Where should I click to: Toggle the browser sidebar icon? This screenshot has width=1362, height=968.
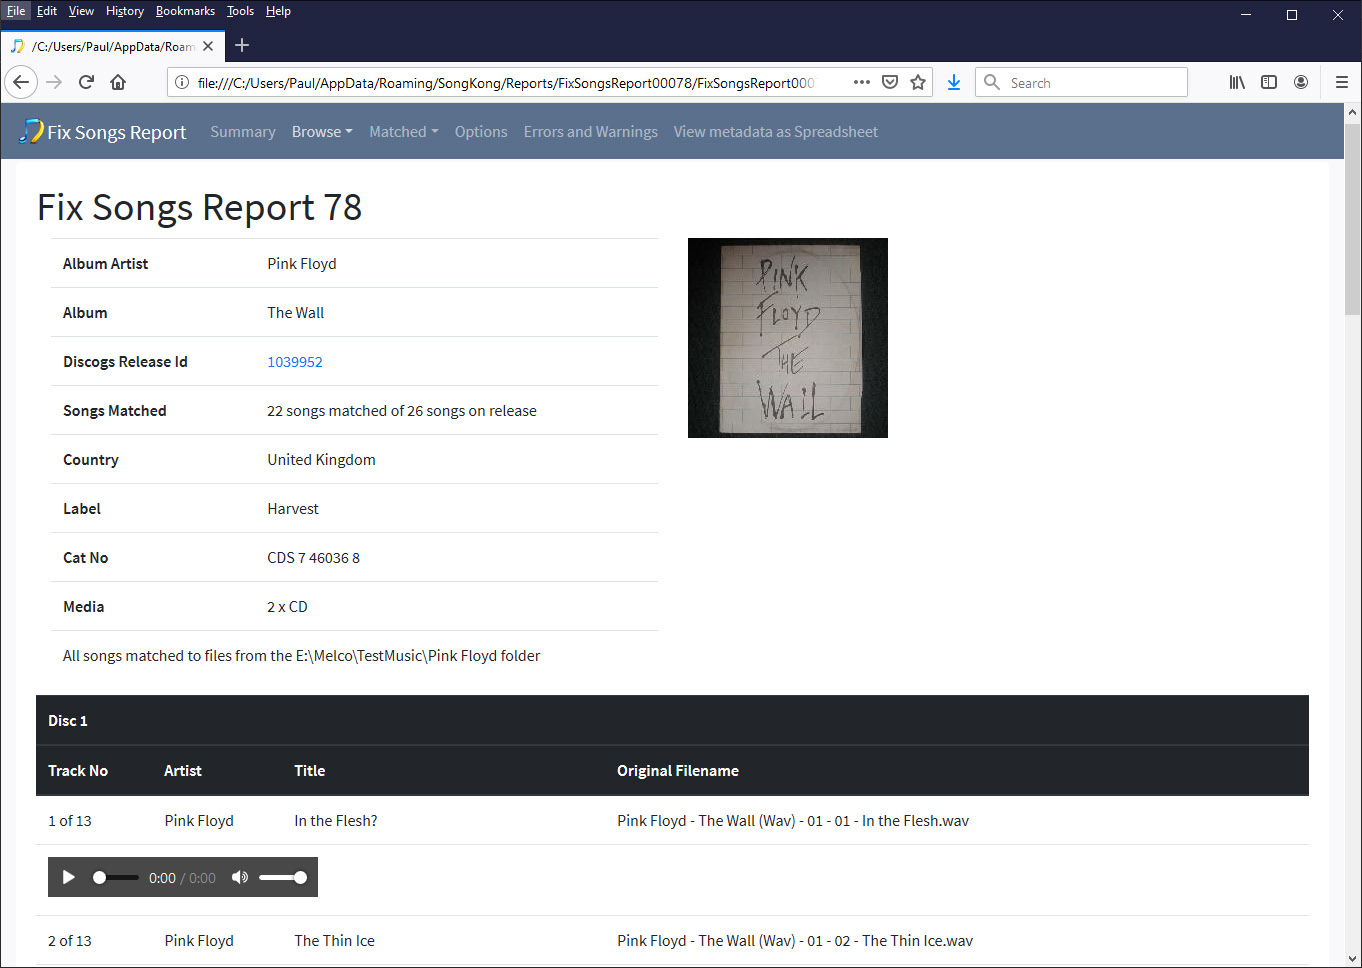(1269, 82)
